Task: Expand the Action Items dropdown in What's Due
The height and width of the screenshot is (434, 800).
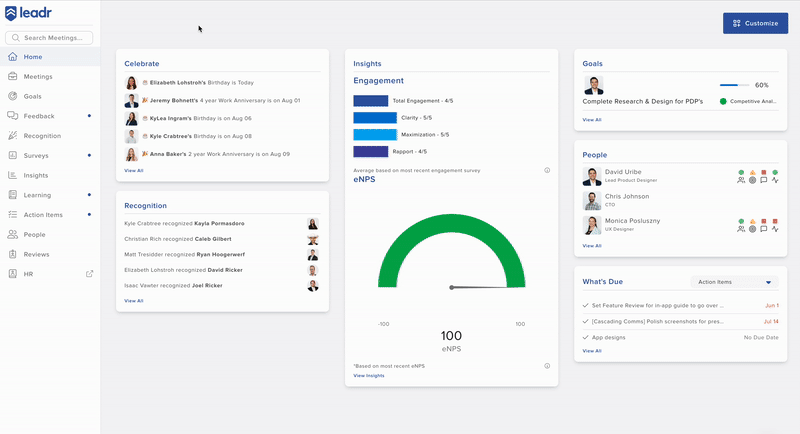Action: (x=734, y=282)
